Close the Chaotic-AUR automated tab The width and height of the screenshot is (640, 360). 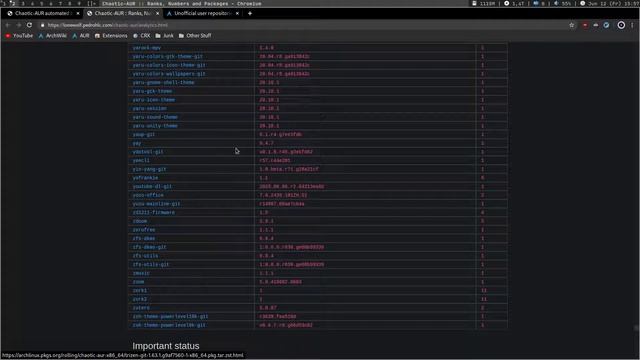[x=78, y=13]
